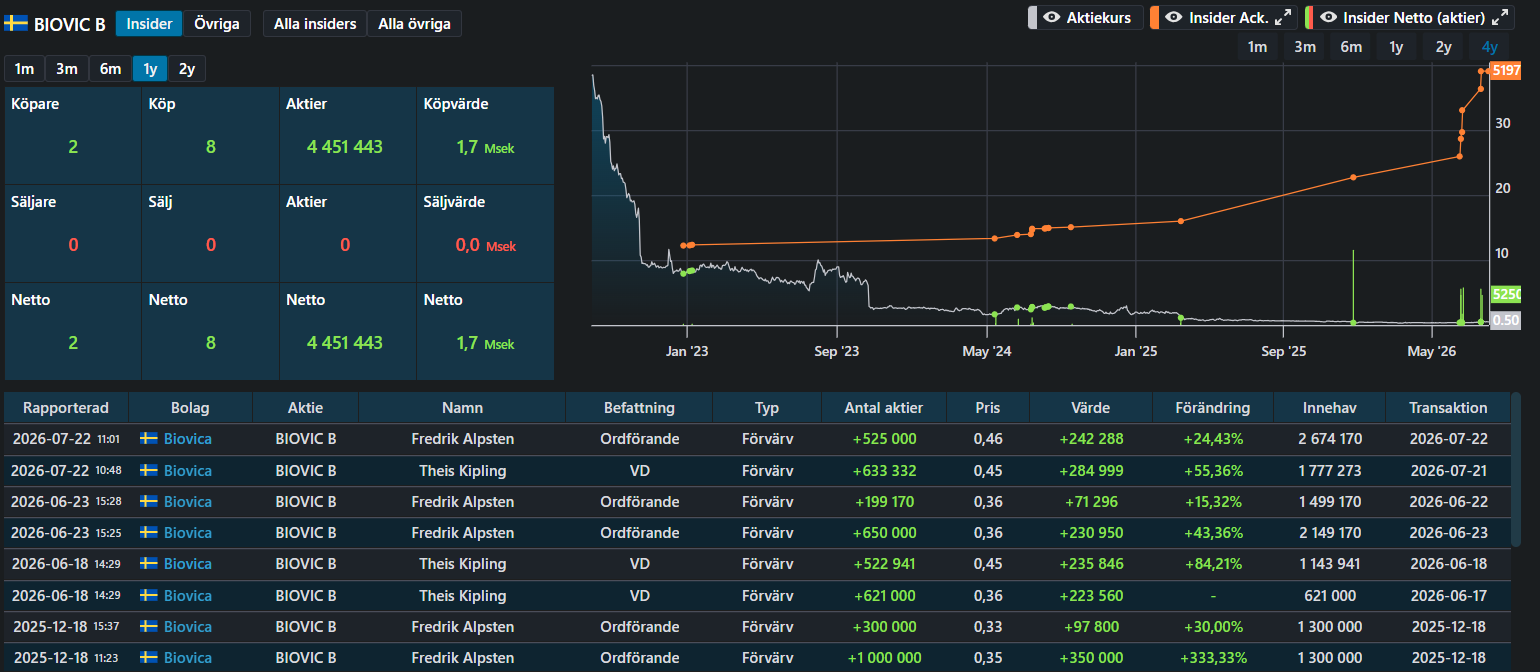Image resolution: width=1540 pixels, height=672 pixels.
Task: Click the Swedish flag in the first table row
Action: click(149, 439)
